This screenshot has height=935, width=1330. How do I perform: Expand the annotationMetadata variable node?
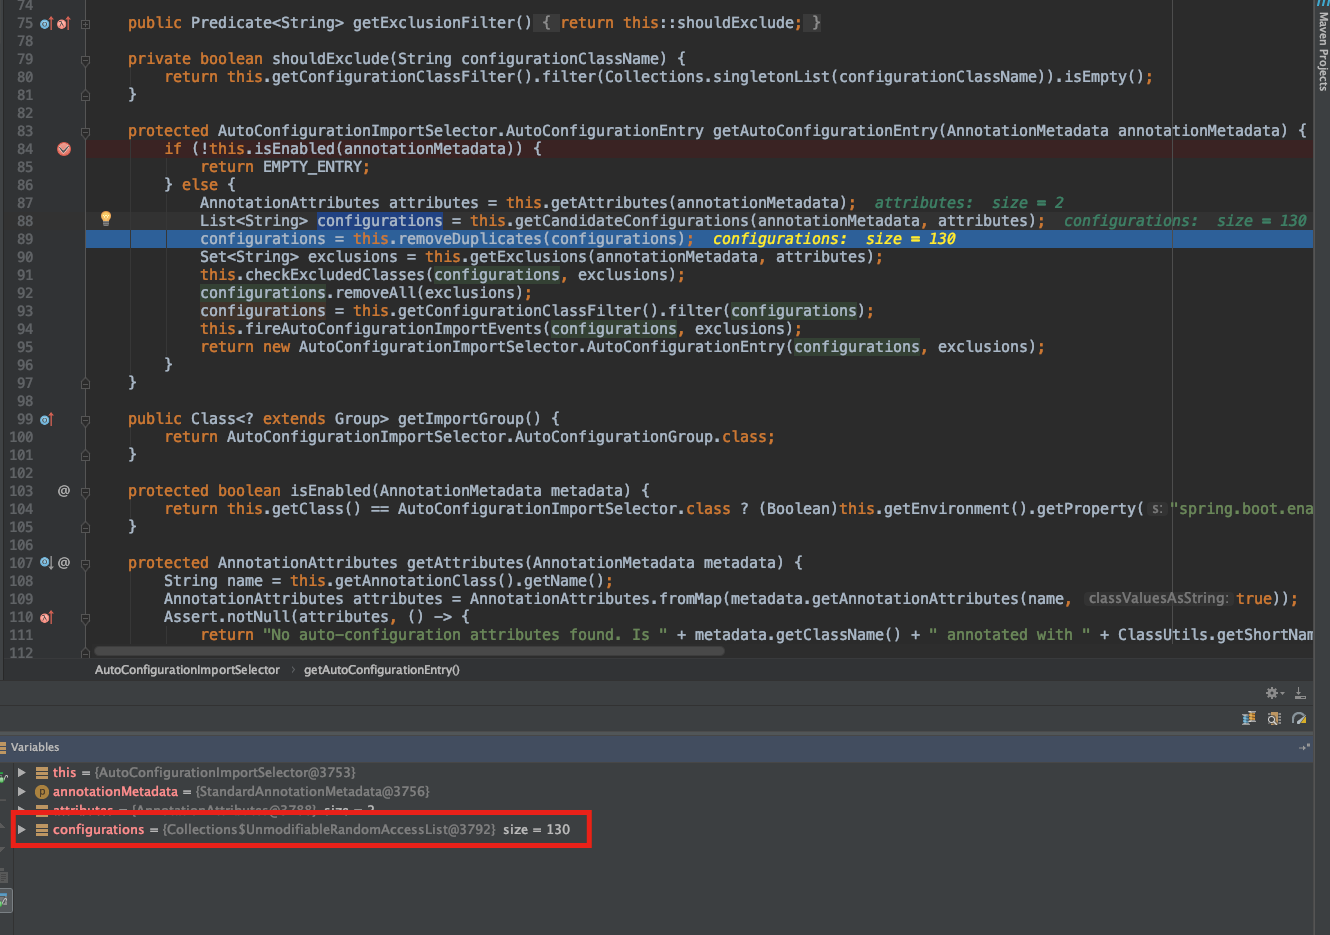(x=21, y=792)
